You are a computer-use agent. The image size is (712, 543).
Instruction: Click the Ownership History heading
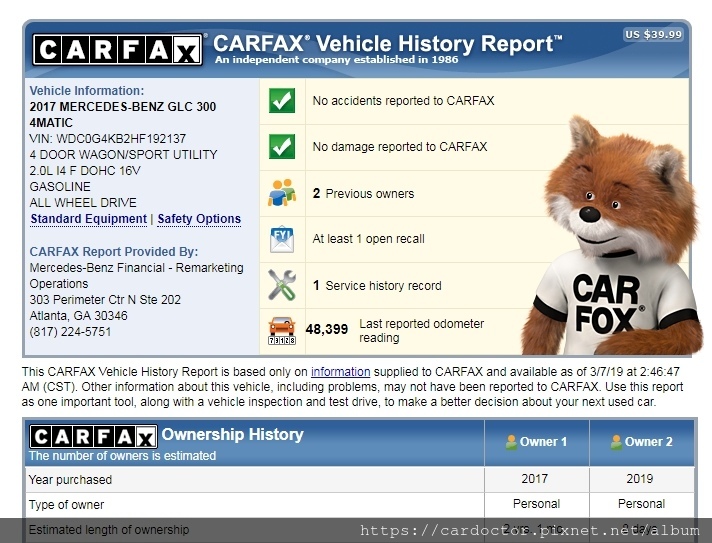[x=232, y=434]
